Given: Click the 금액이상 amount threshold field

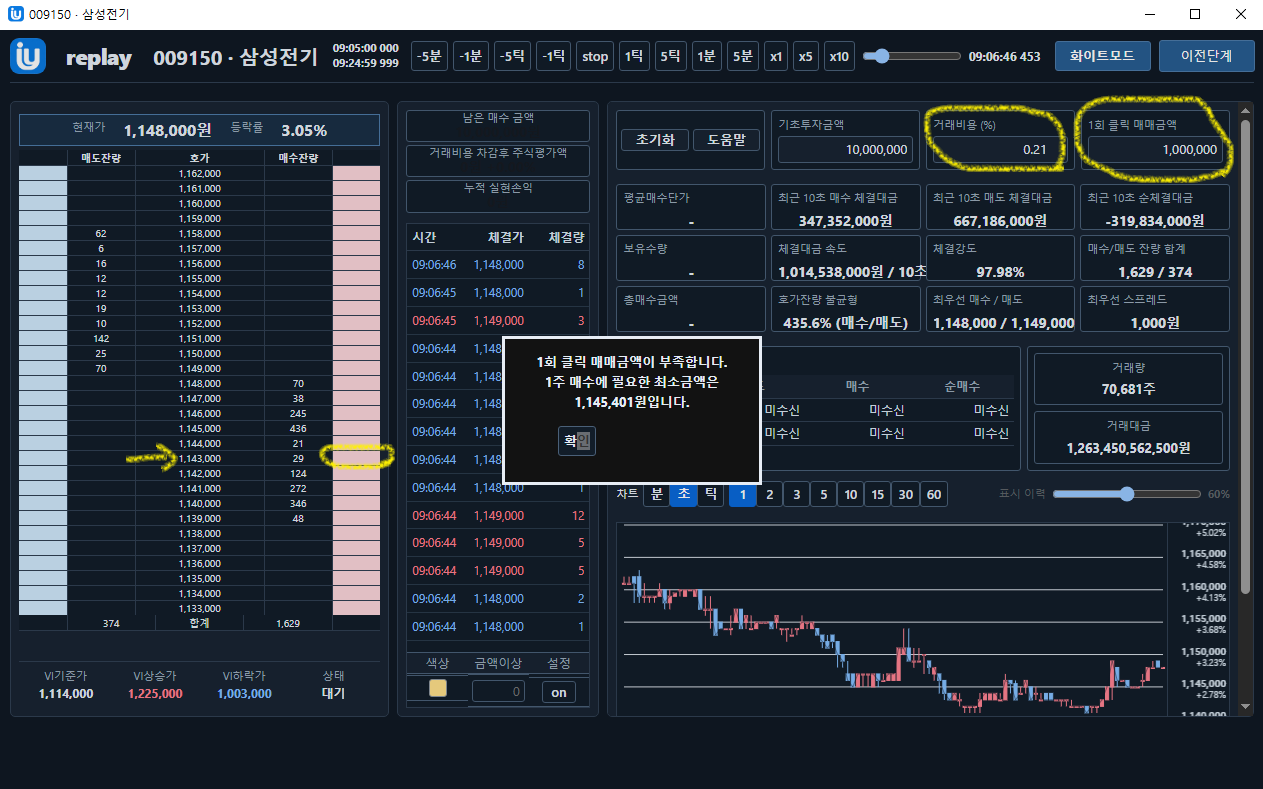Looking at the screenshot, I should (498, 691).
